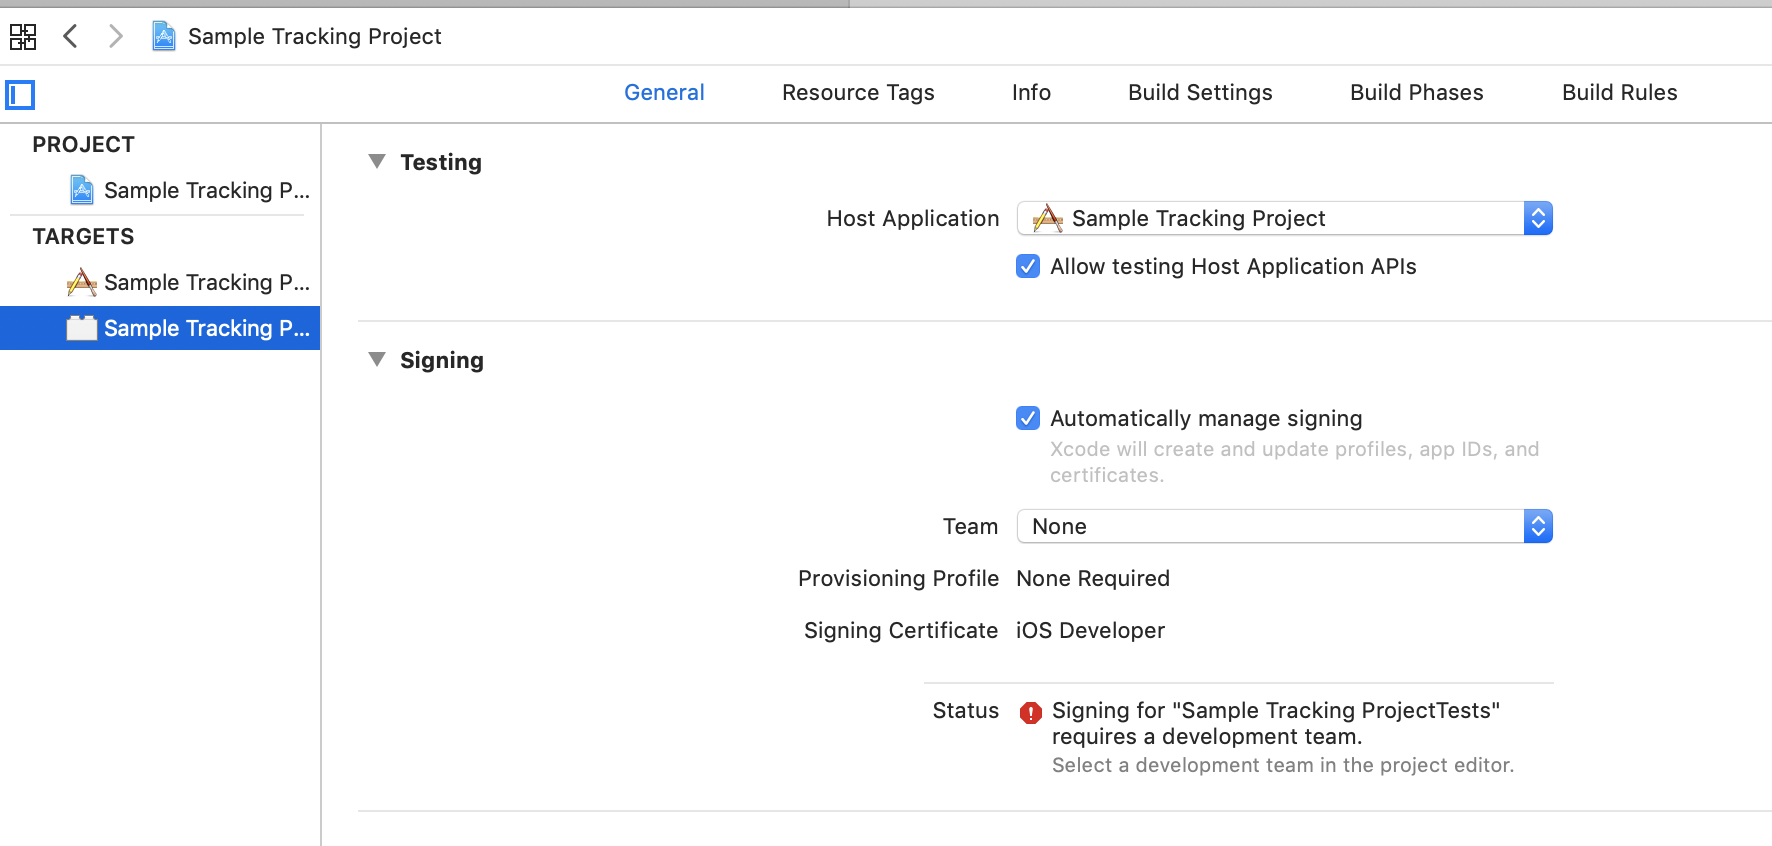The image size is (1772, 846).
Task: Select the highlighted tests target row
Action: pyautogui.click(x=160, y=328)
